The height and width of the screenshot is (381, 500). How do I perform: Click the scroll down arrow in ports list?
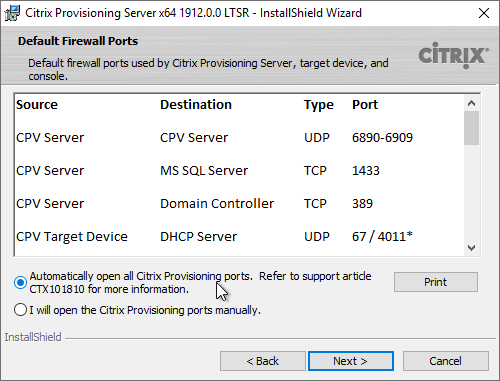[x=471, y=248]
